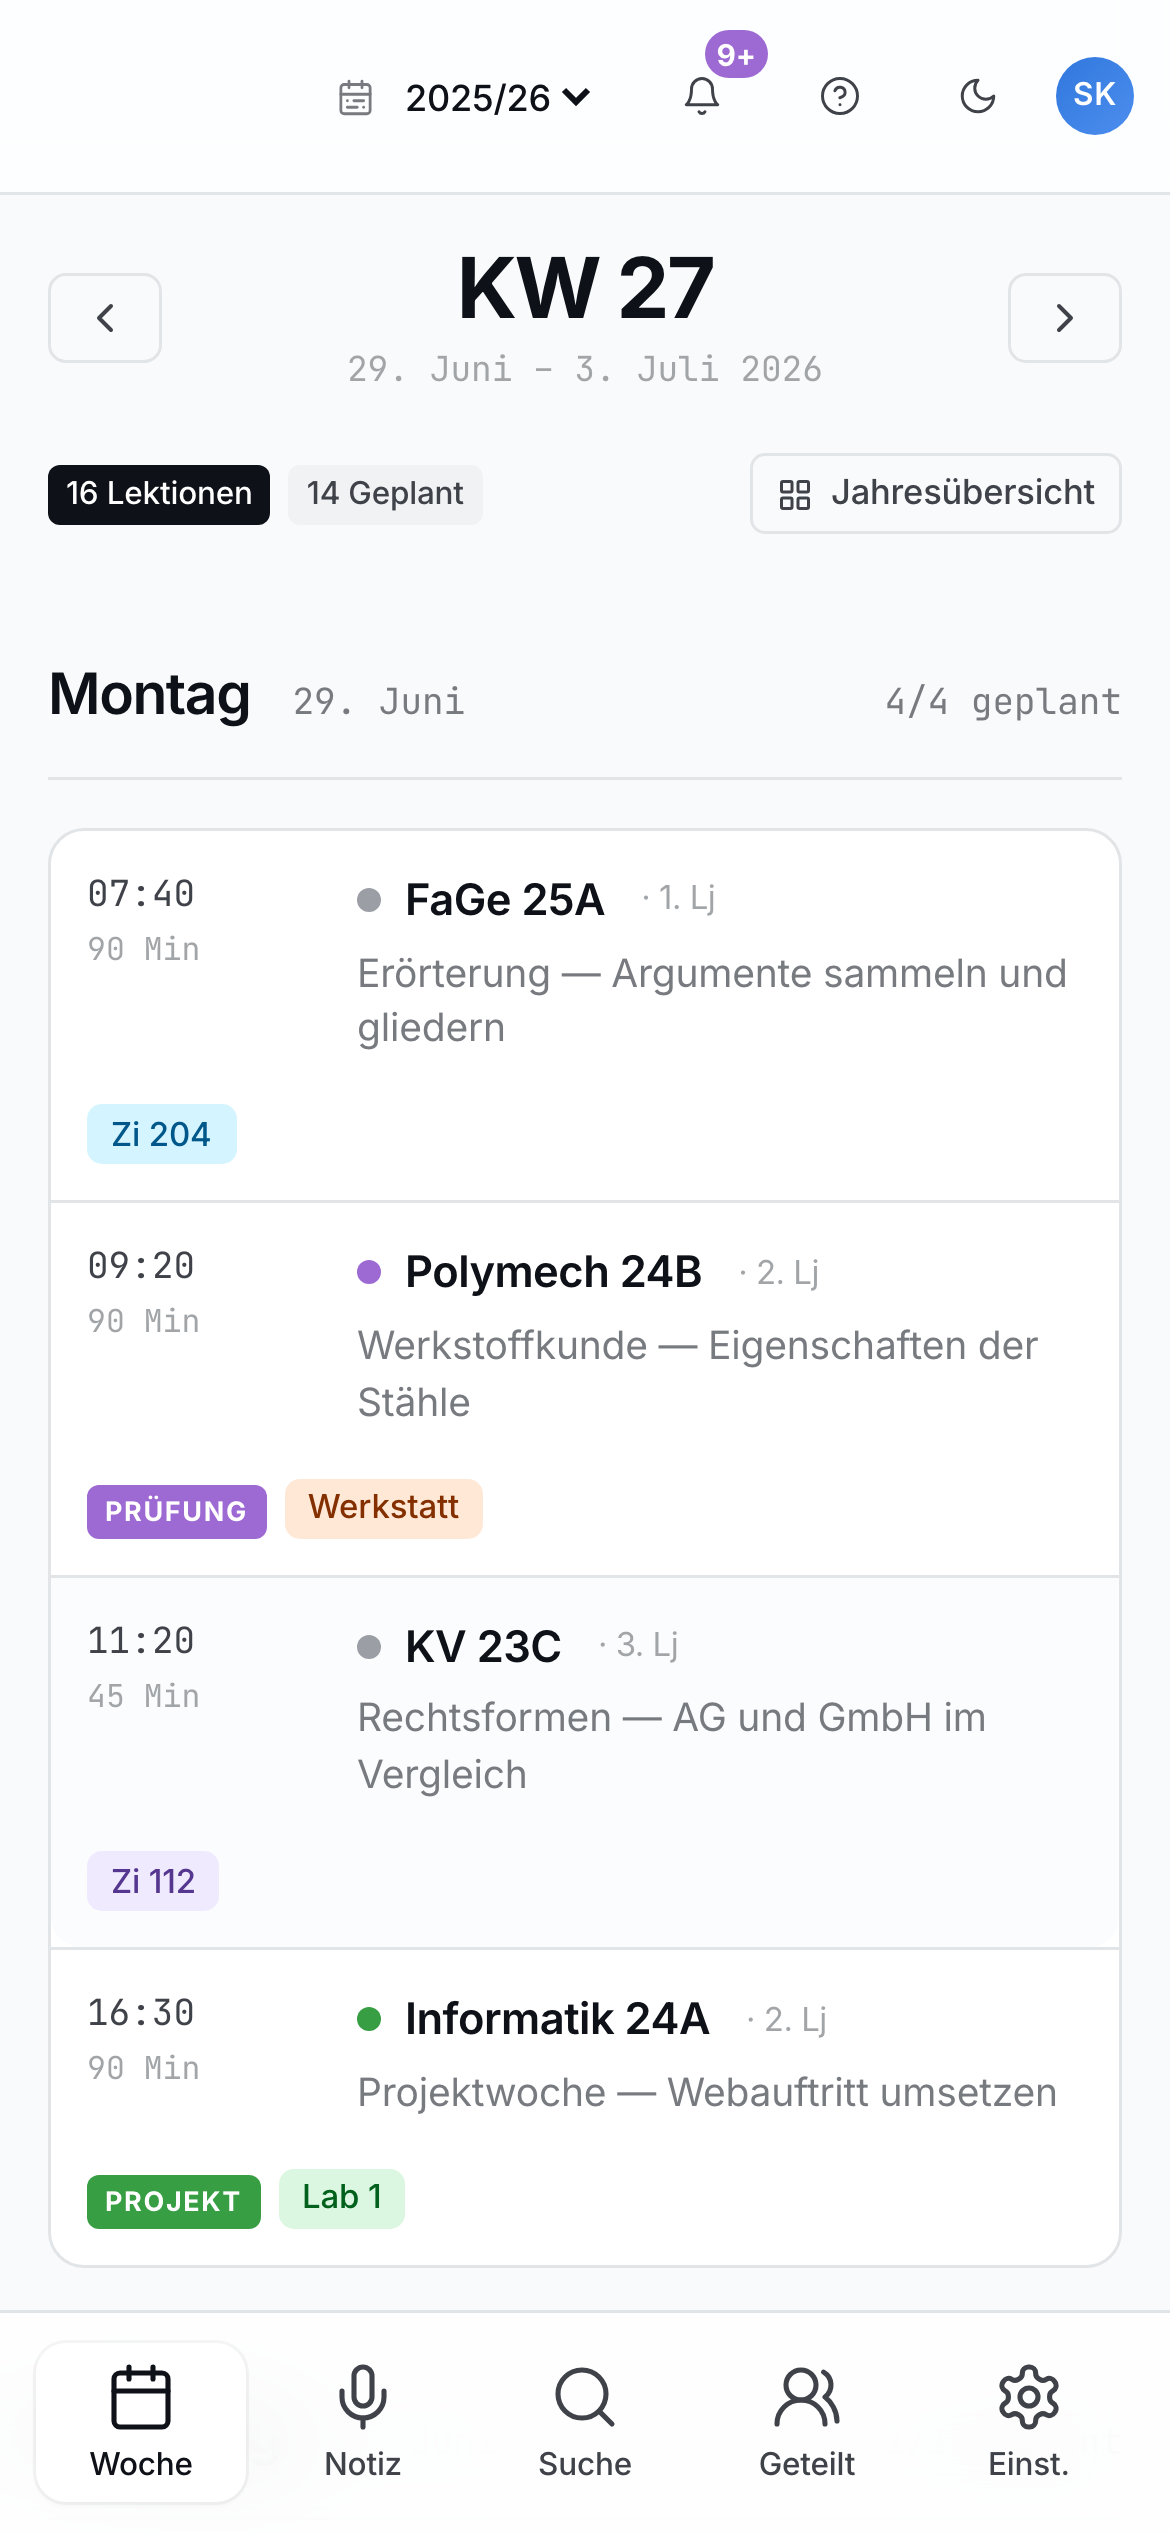Open the Notiz microphone tab
Screen dimensions: 1170x2532
363,2421
